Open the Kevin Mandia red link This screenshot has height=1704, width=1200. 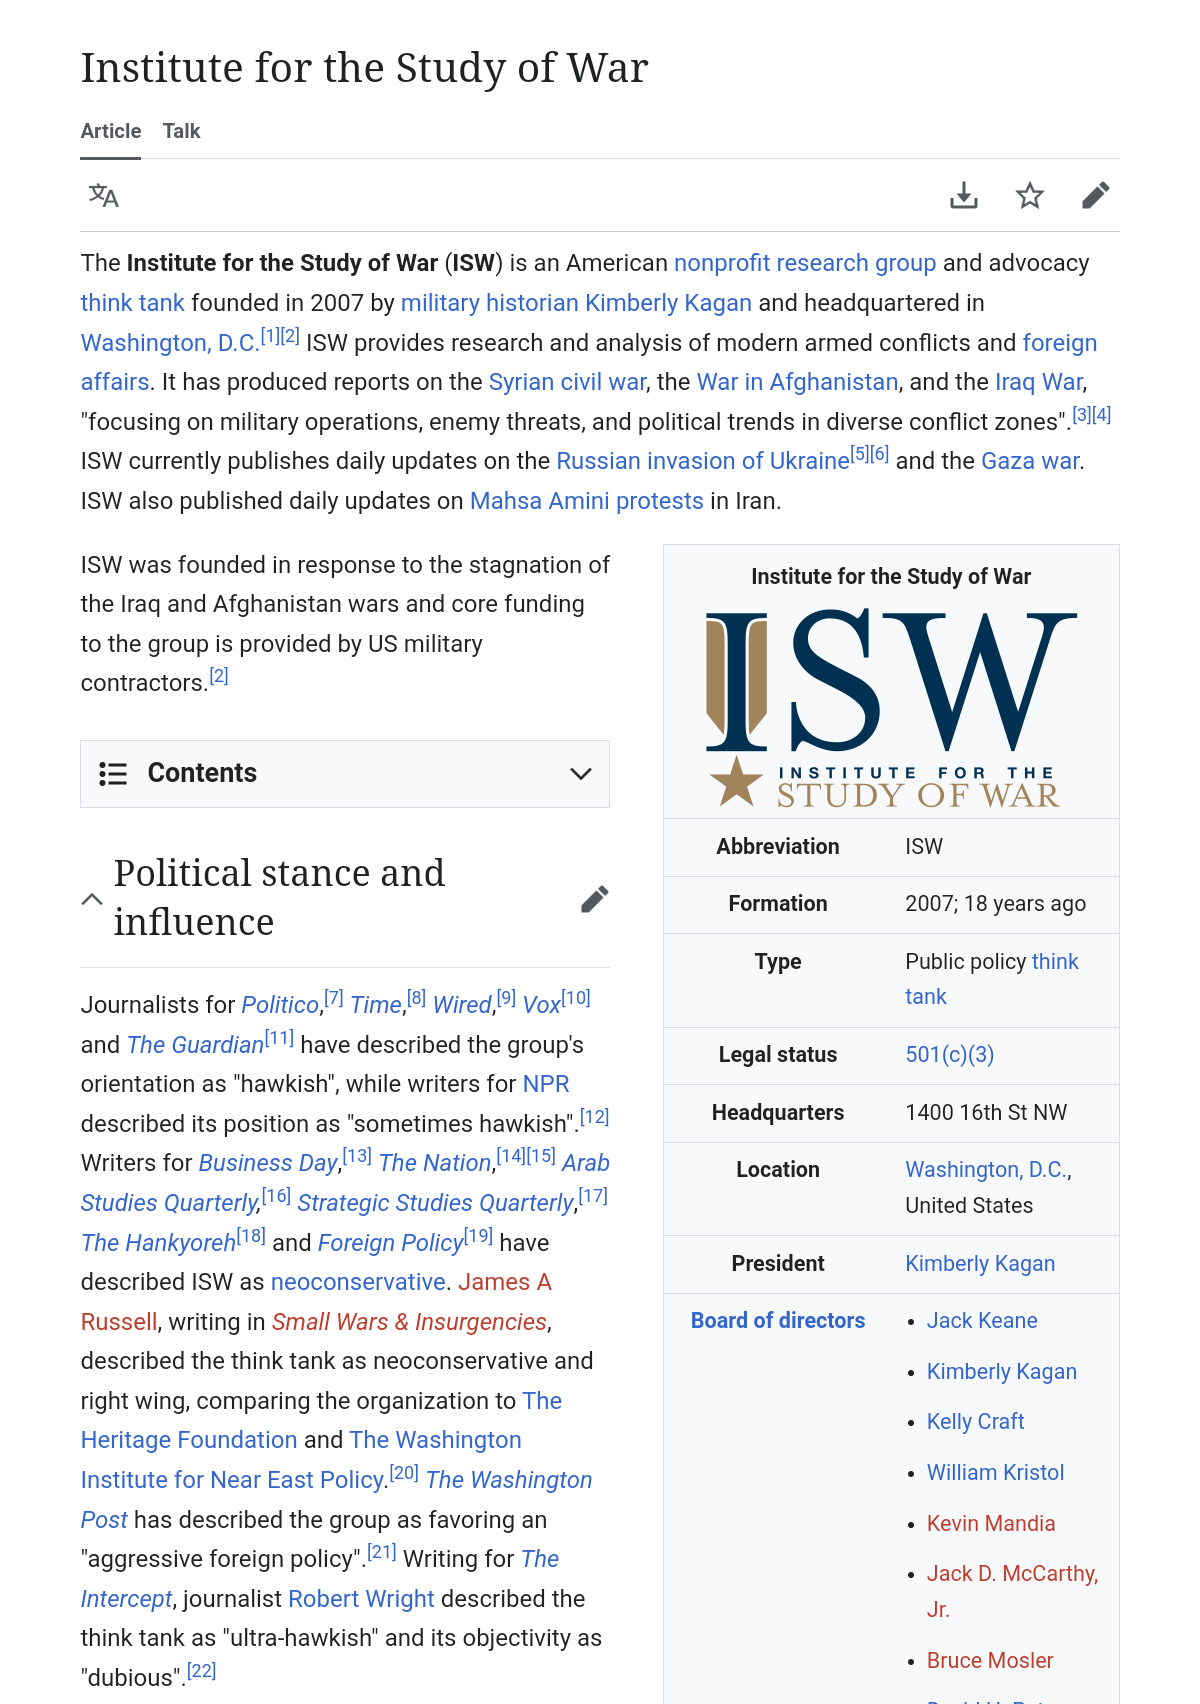point(991,1524)
